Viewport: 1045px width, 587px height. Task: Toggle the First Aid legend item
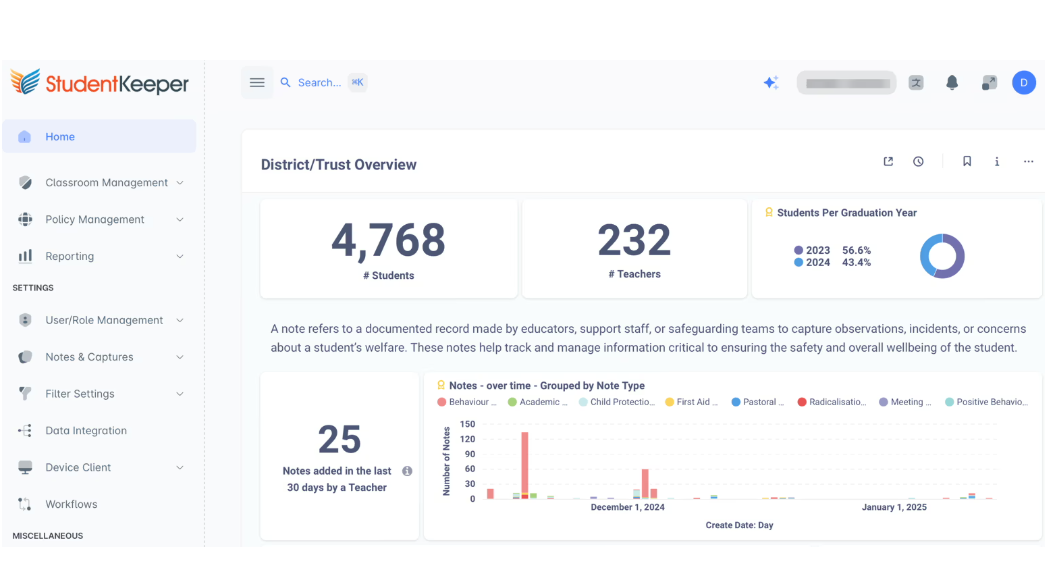691,402
